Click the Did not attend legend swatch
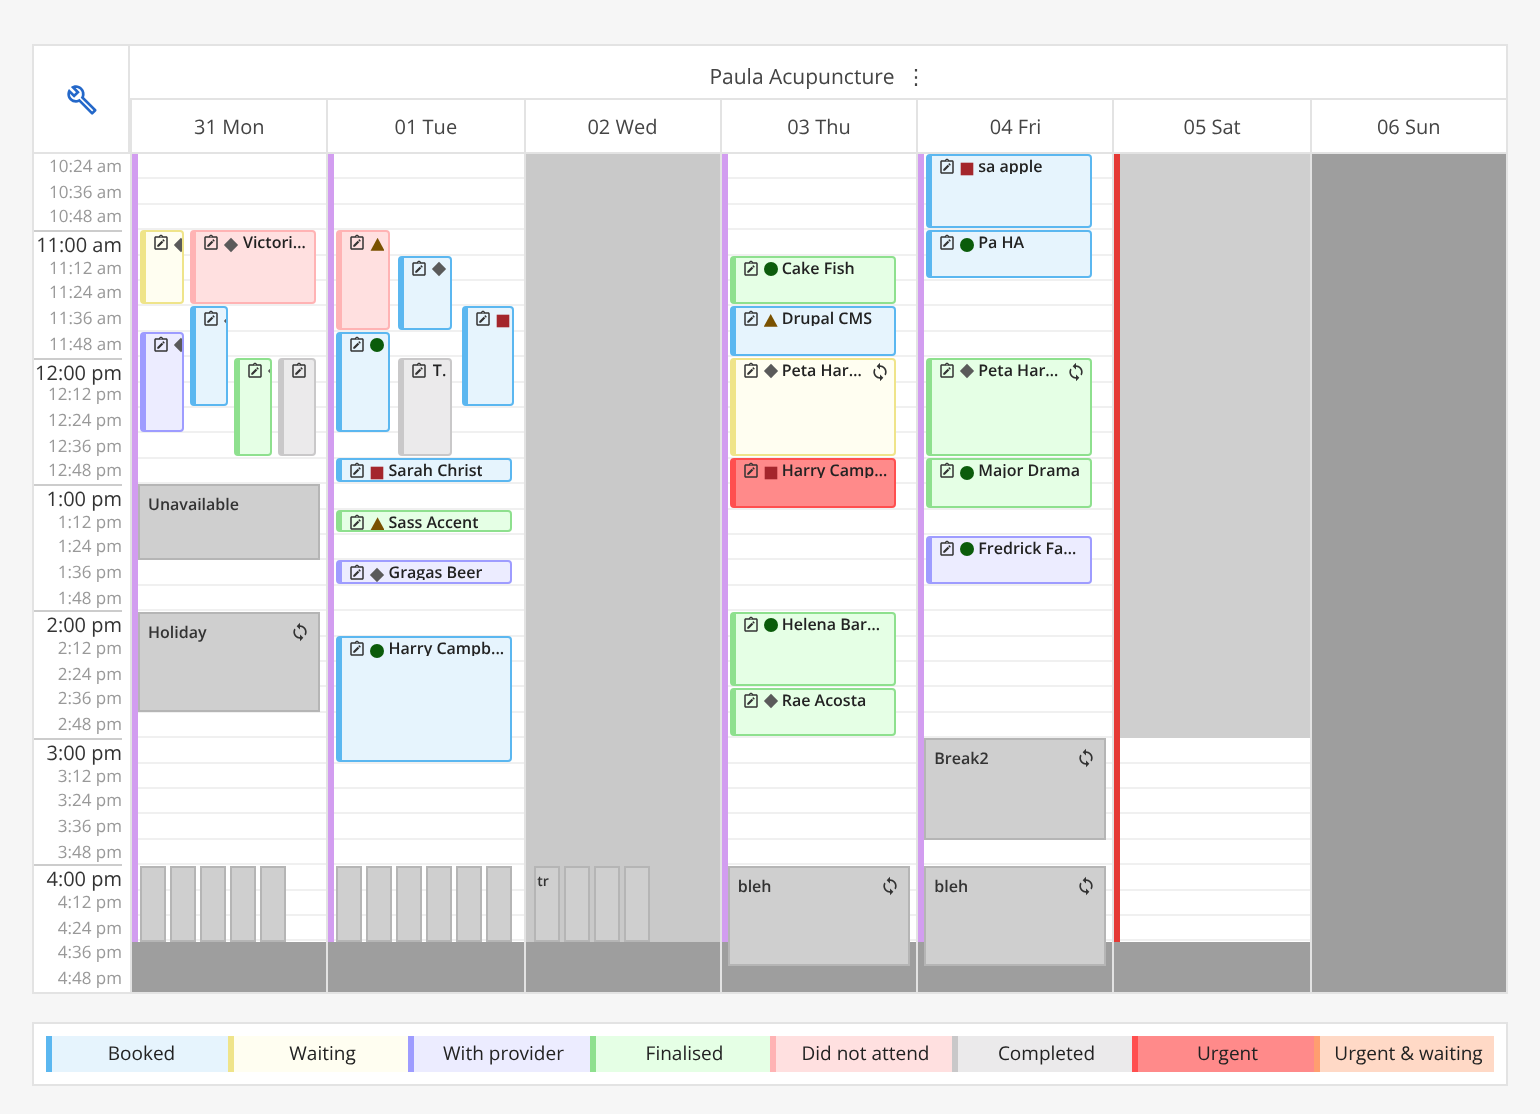Image resolution: width=1540 pixels, height=1116 pixels. (861, 1054)
